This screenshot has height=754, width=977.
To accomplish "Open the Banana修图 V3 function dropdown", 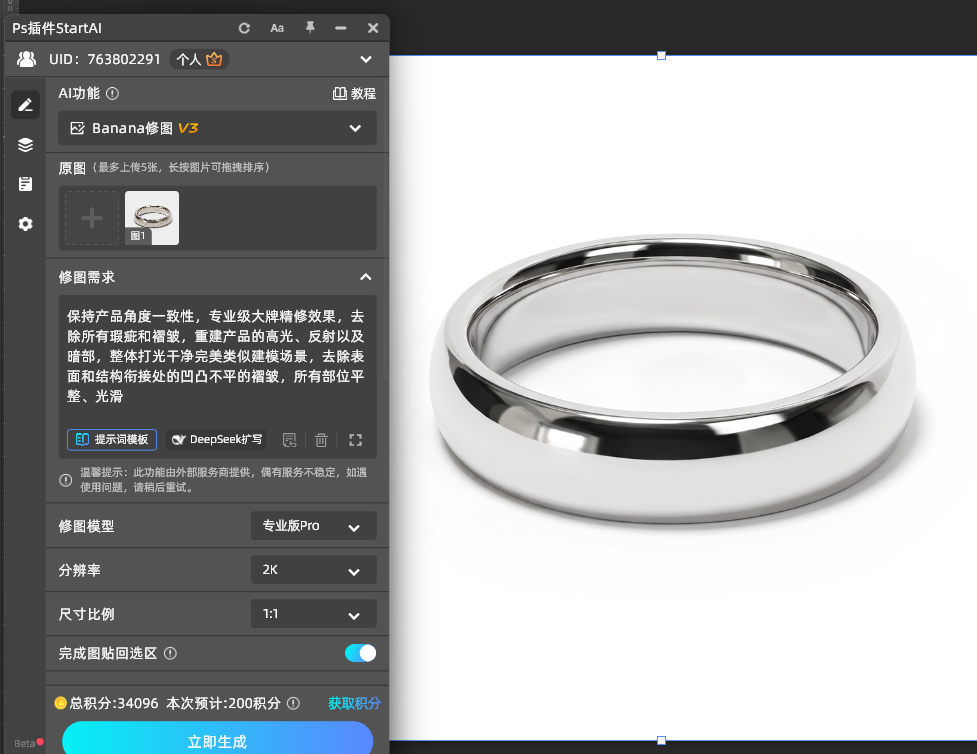I will (x=217, y=128).
